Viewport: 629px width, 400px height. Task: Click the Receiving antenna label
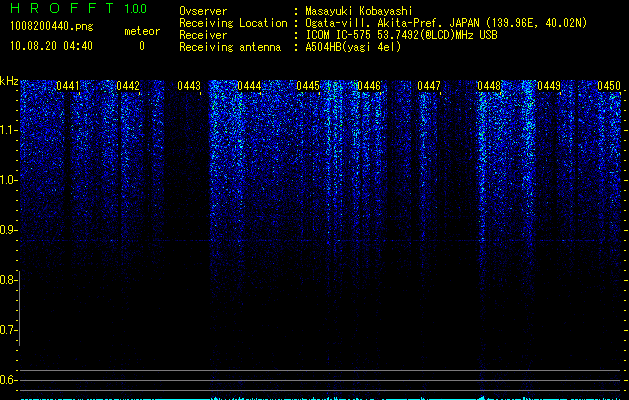pos(230,47)
